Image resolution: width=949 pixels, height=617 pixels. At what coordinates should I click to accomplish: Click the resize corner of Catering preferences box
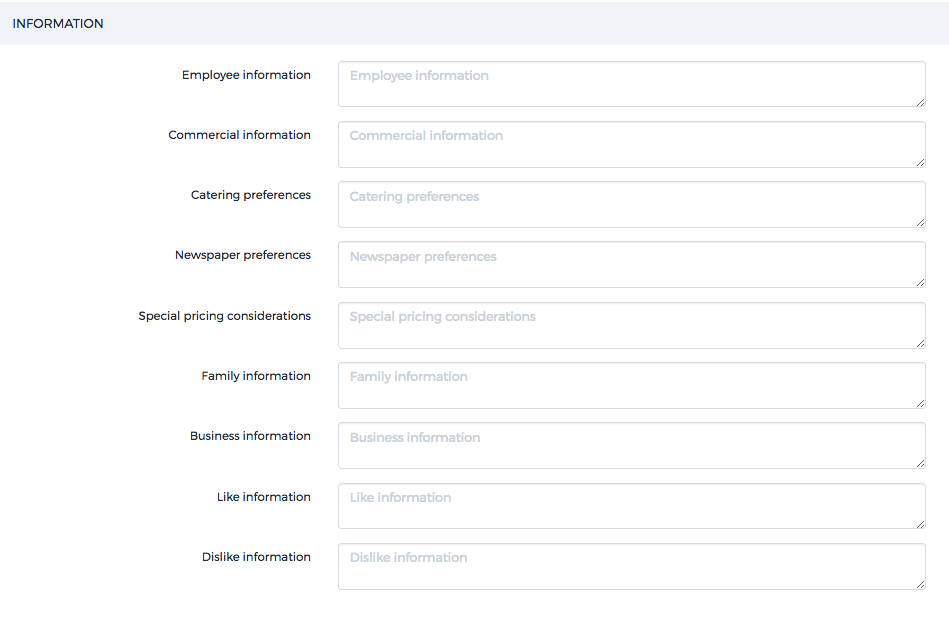919,221
